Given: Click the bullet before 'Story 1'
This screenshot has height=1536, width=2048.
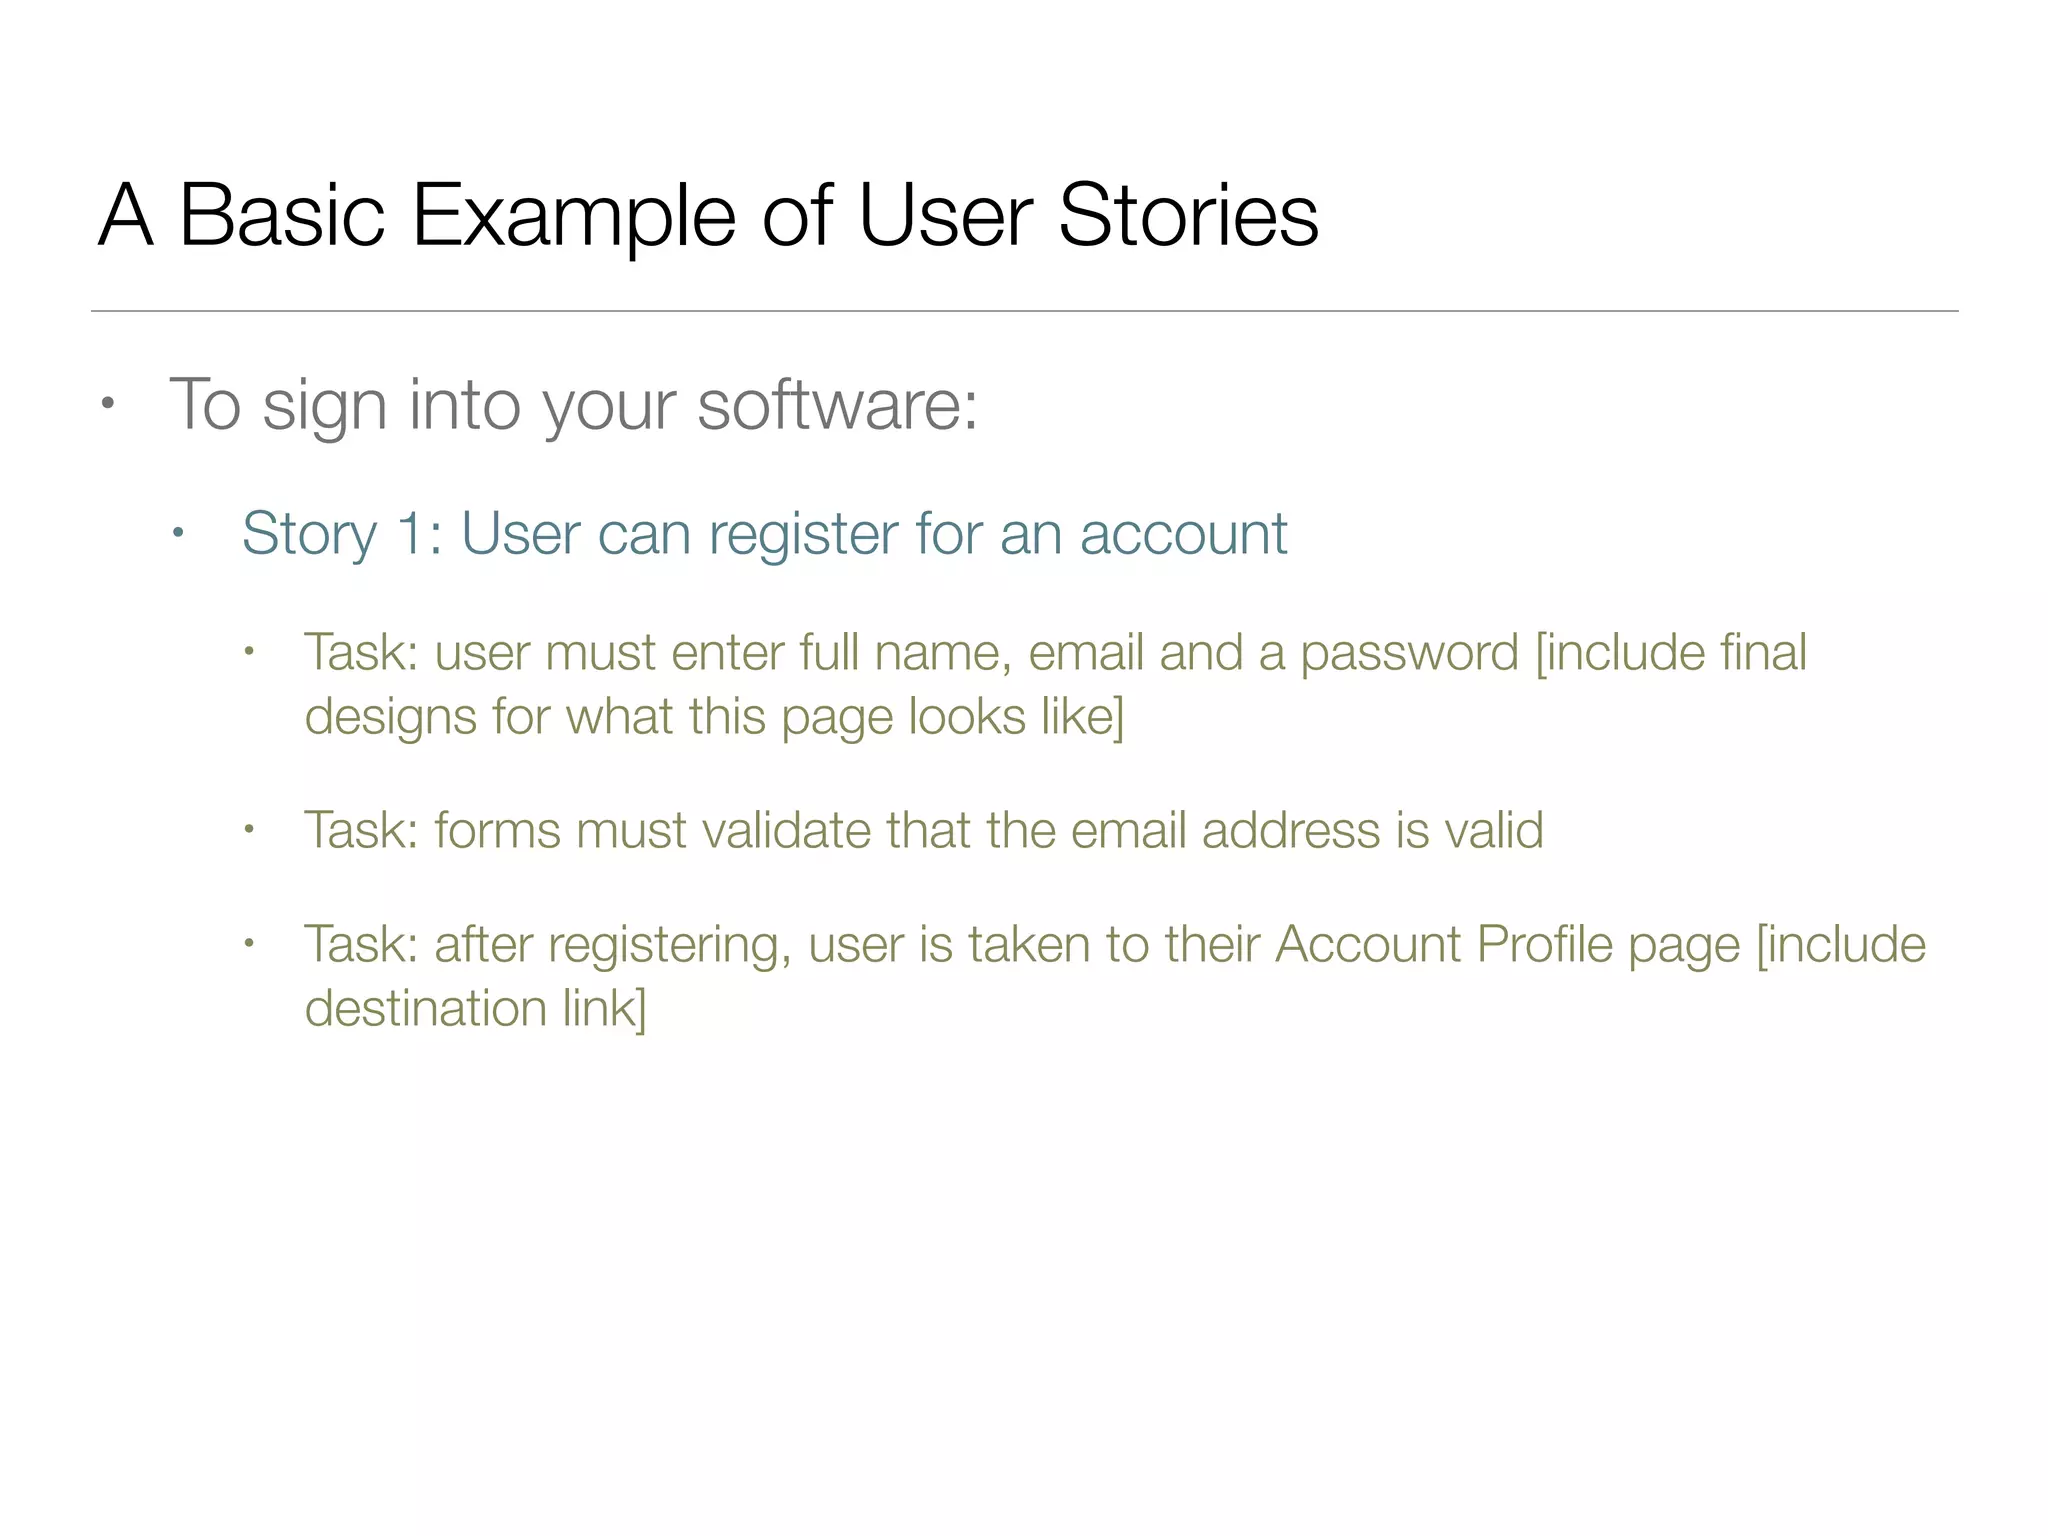Looking at the screenshot, I should pyautogui.click(x=178, y=533).
